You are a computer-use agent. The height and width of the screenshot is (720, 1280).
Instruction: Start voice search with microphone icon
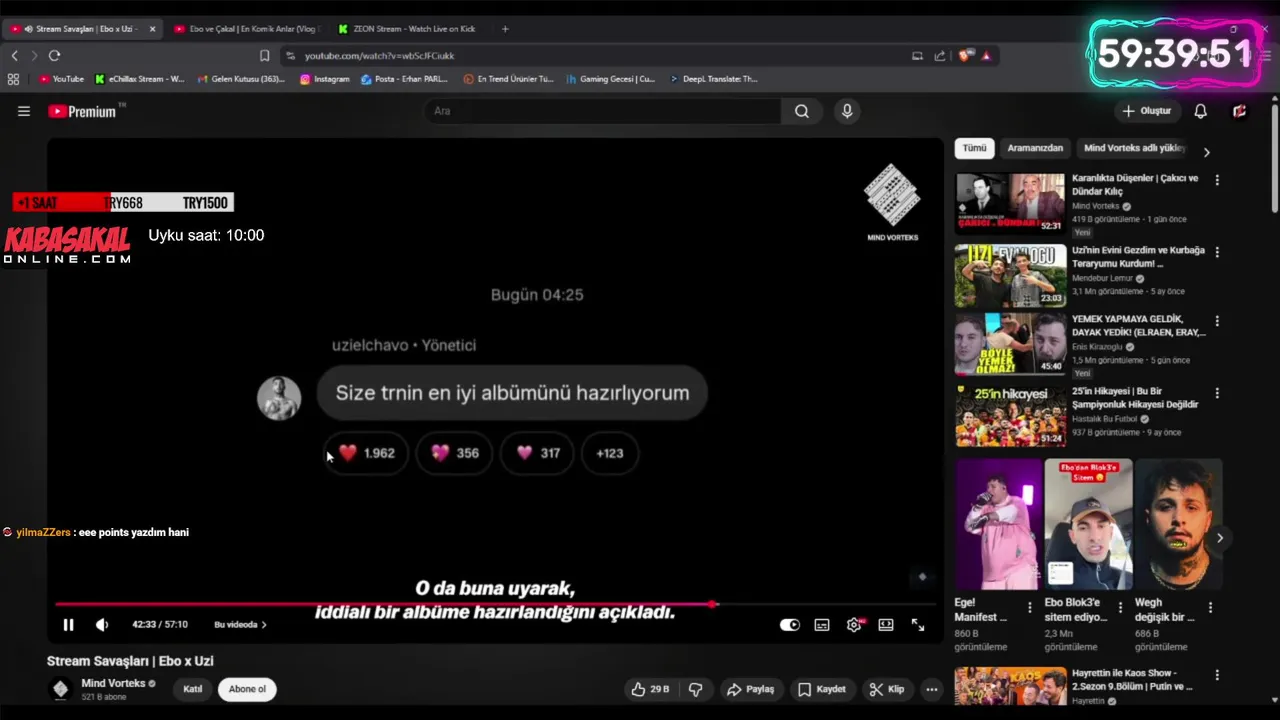click(847, 111)
